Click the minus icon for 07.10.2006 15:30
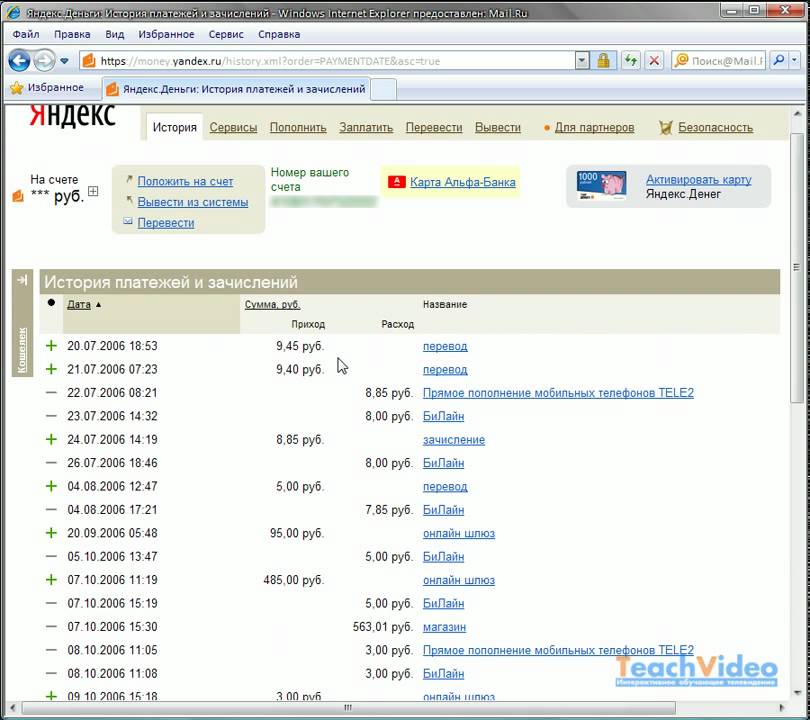 (51, 627)
